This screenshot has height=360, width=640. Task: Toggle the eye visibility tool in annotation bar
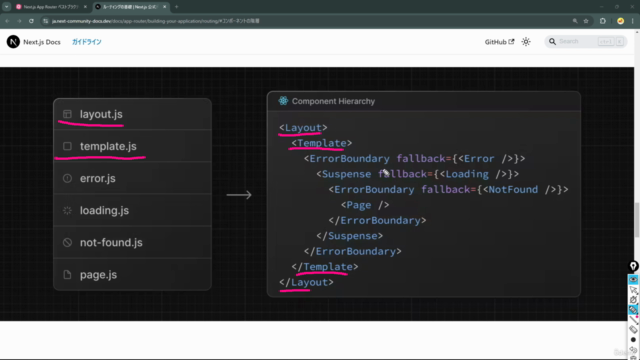633,280
